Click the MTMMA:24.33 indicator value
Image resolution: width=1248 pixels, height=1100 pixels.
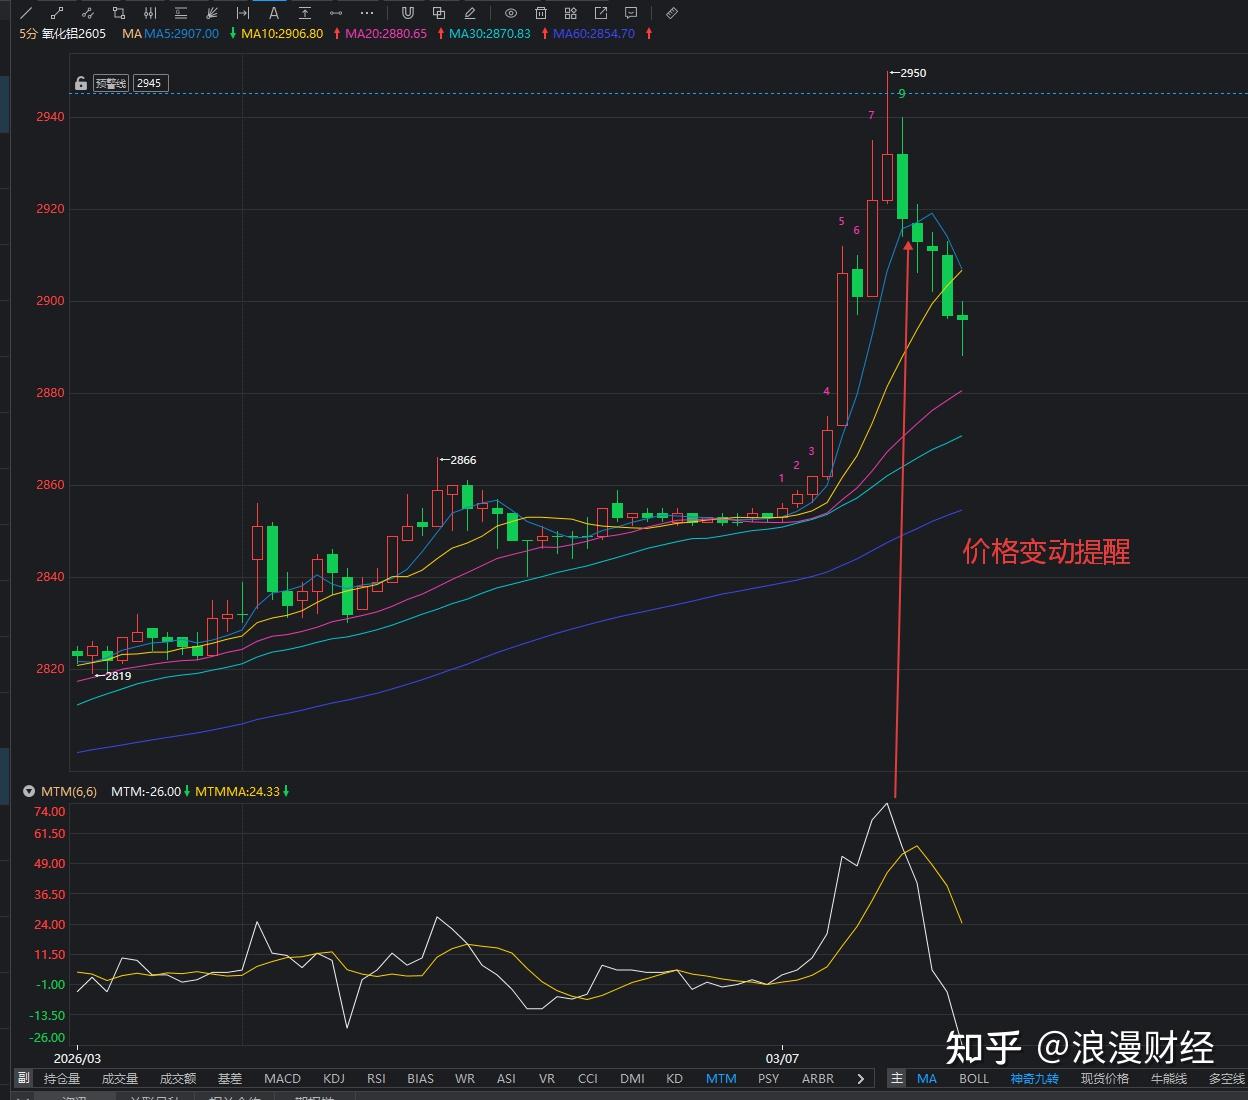(237, 791)
